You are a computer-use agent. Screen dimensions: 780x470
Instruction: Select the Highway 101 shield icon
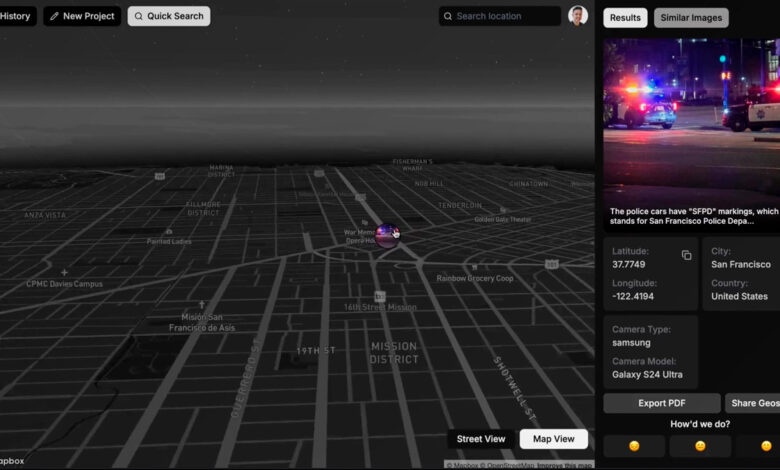(x=552, y=264)
